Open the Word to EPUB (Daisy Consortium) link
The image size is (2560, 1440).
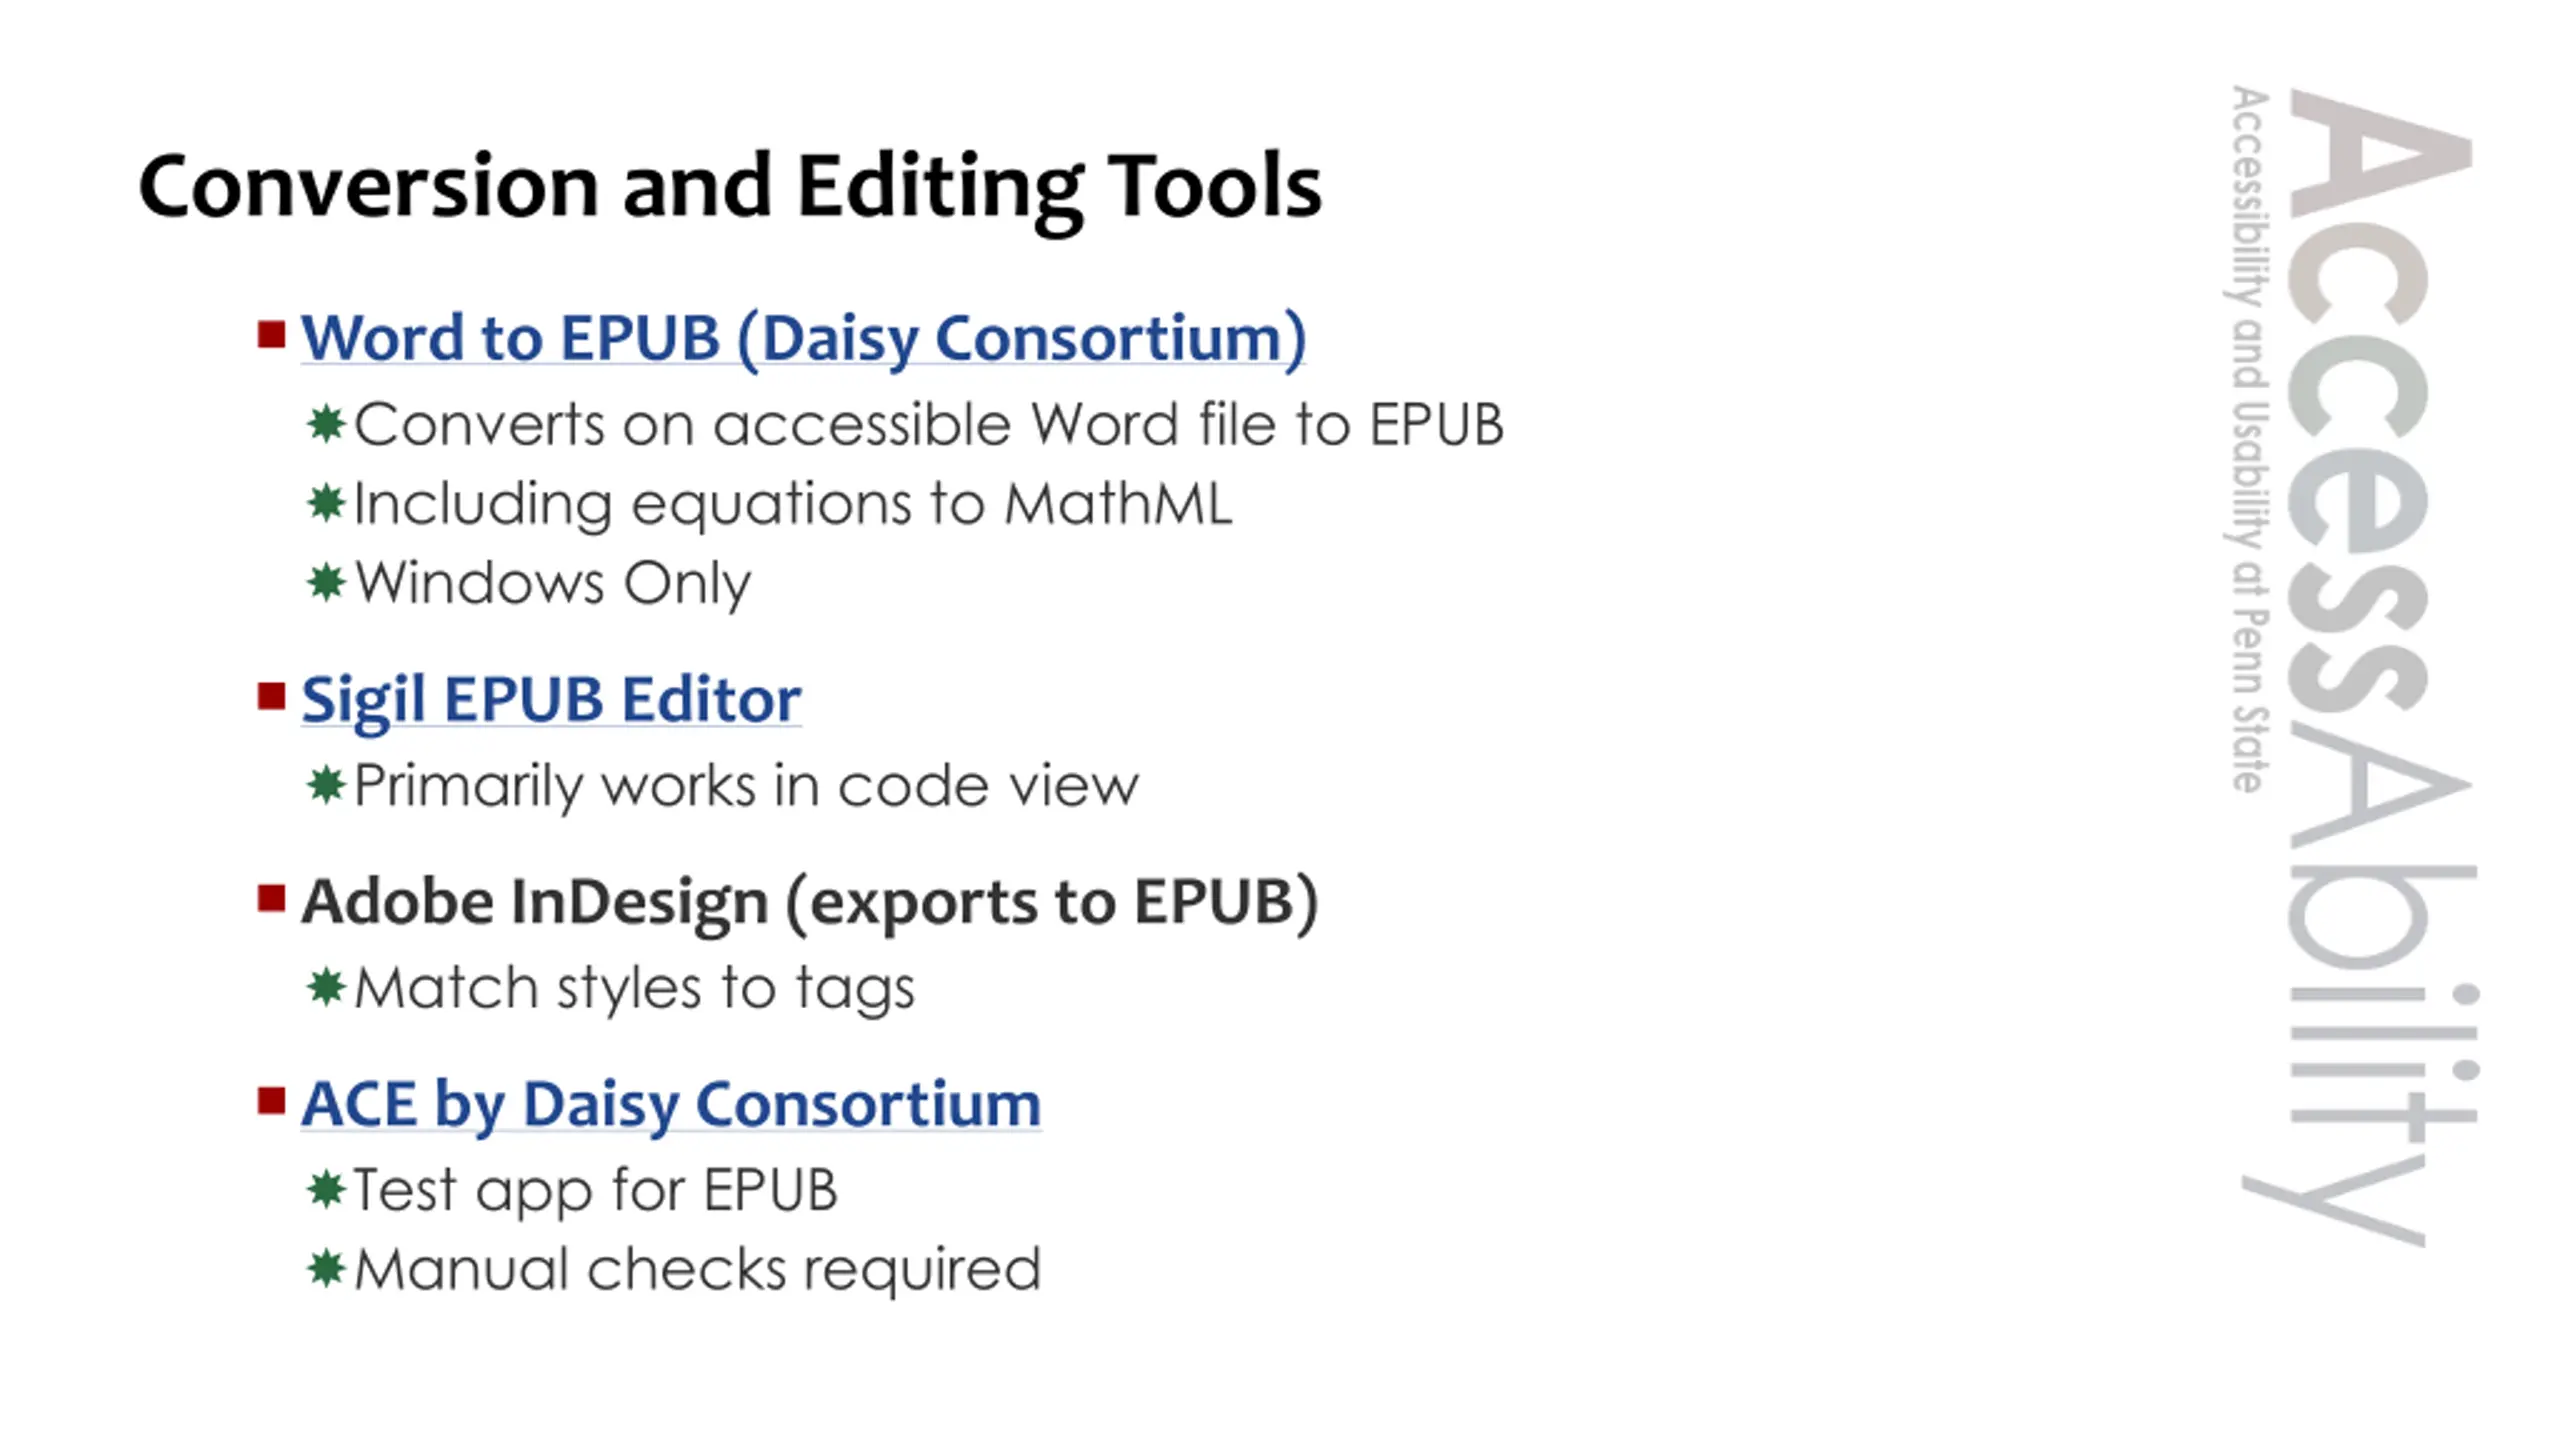click(x=803, y=338)
